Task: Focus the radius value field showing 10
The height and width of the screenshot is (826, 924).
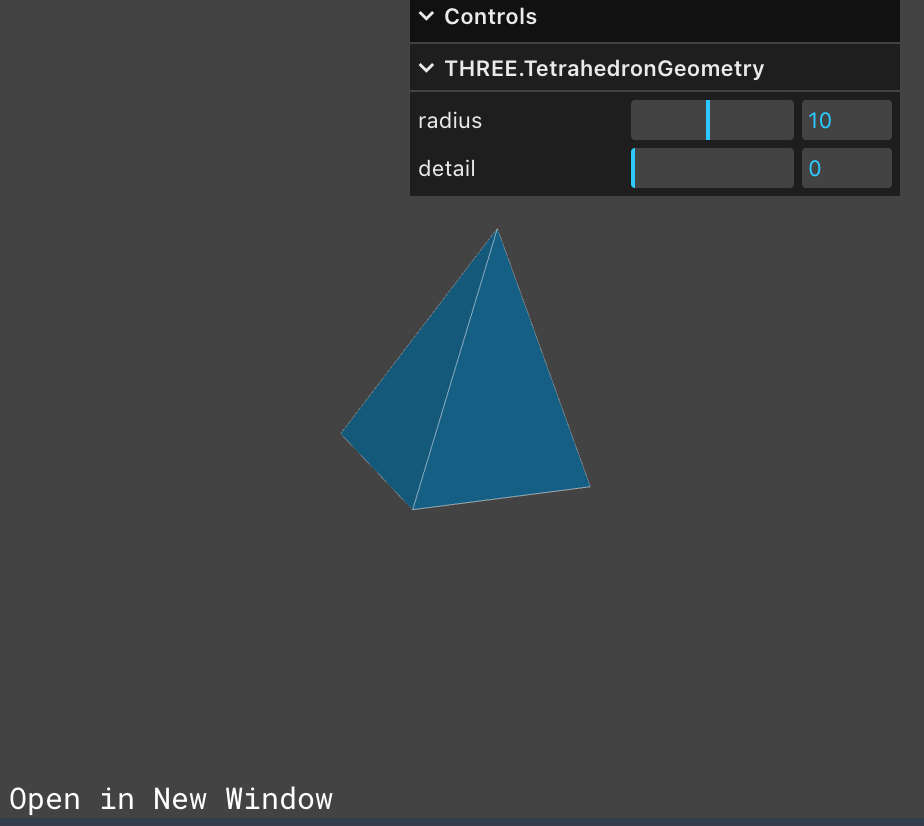Action: 847,120
